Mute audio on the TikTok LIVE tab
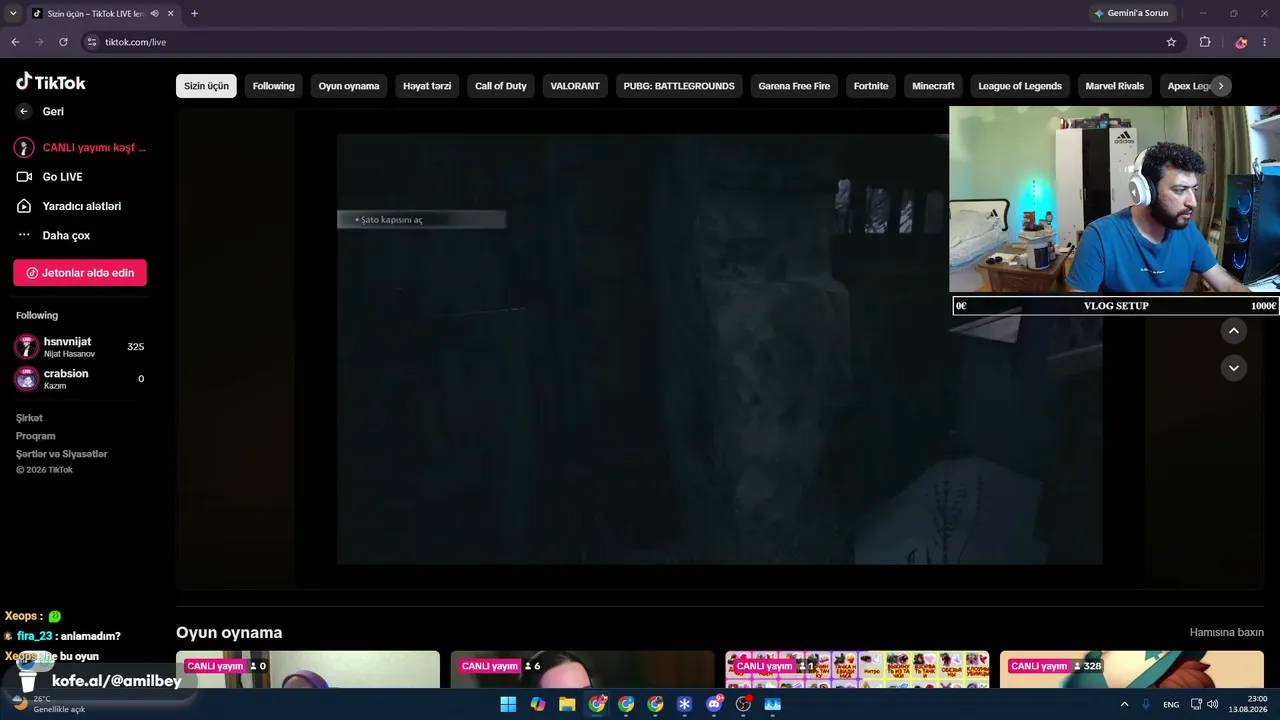Screen dimensions: 1280x720 (x=154, y=13)
